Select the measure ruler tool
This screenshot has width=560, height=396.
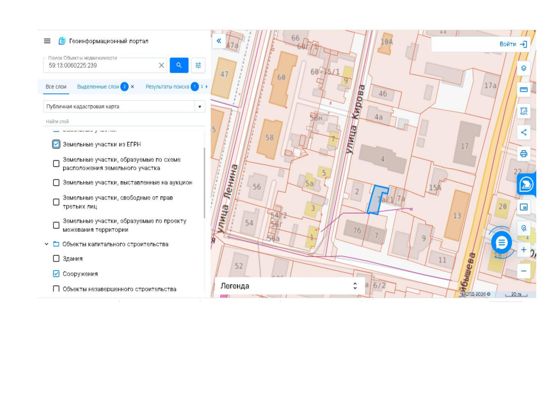click(x=524, y=90)
